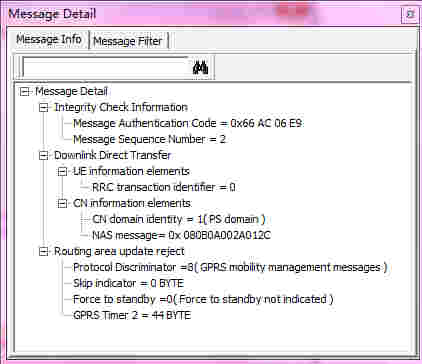The width and height of the screenshot is (422, 364).
Task: Select Integrity Check Information row
Action: coord(121,107)
